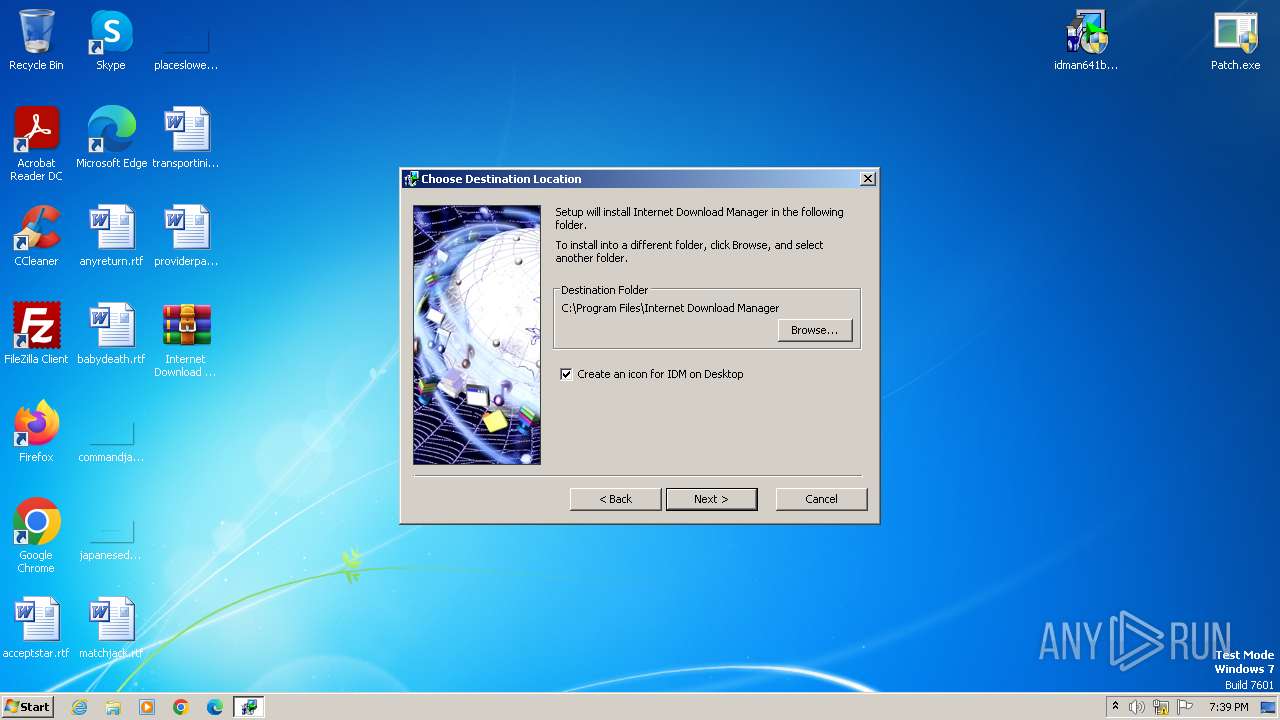Go to previous step with Back
The height and width of the screenshot is (720, 1280).
[x=615, y=499]
